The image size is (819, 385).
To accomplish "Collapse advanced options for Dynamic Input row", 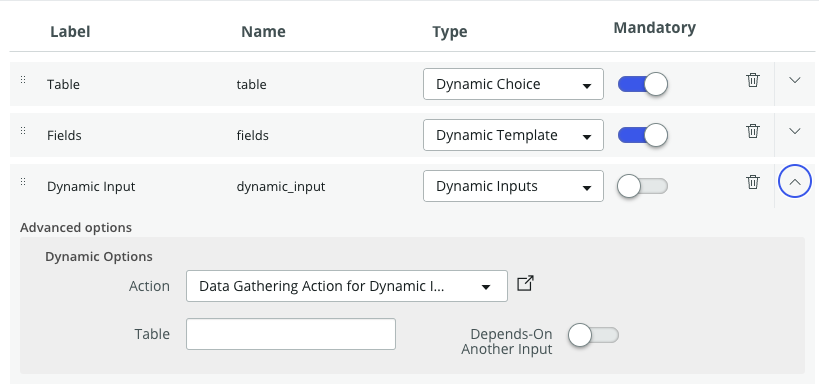I will (794, 182).
